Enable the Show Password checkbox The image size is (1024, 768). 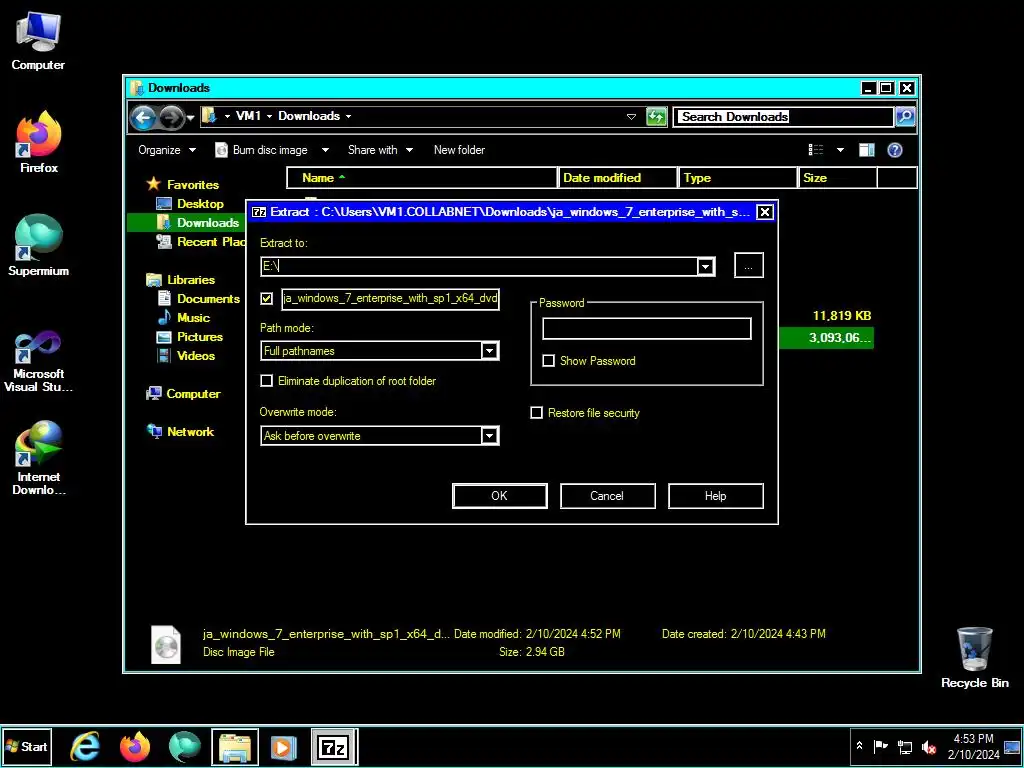pyautogui.click(x=588, y=360)
